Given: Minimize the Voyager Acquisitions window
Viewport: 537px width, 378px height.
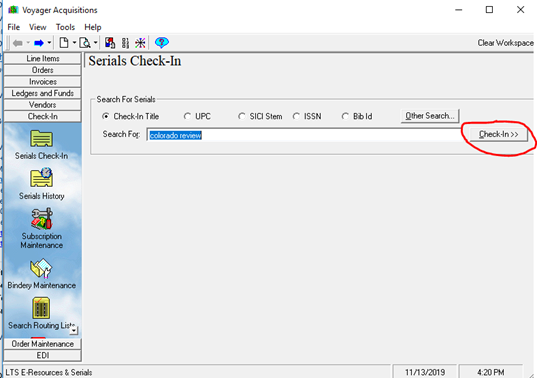Looking at the screenshot, I should [x=458, y=10].
